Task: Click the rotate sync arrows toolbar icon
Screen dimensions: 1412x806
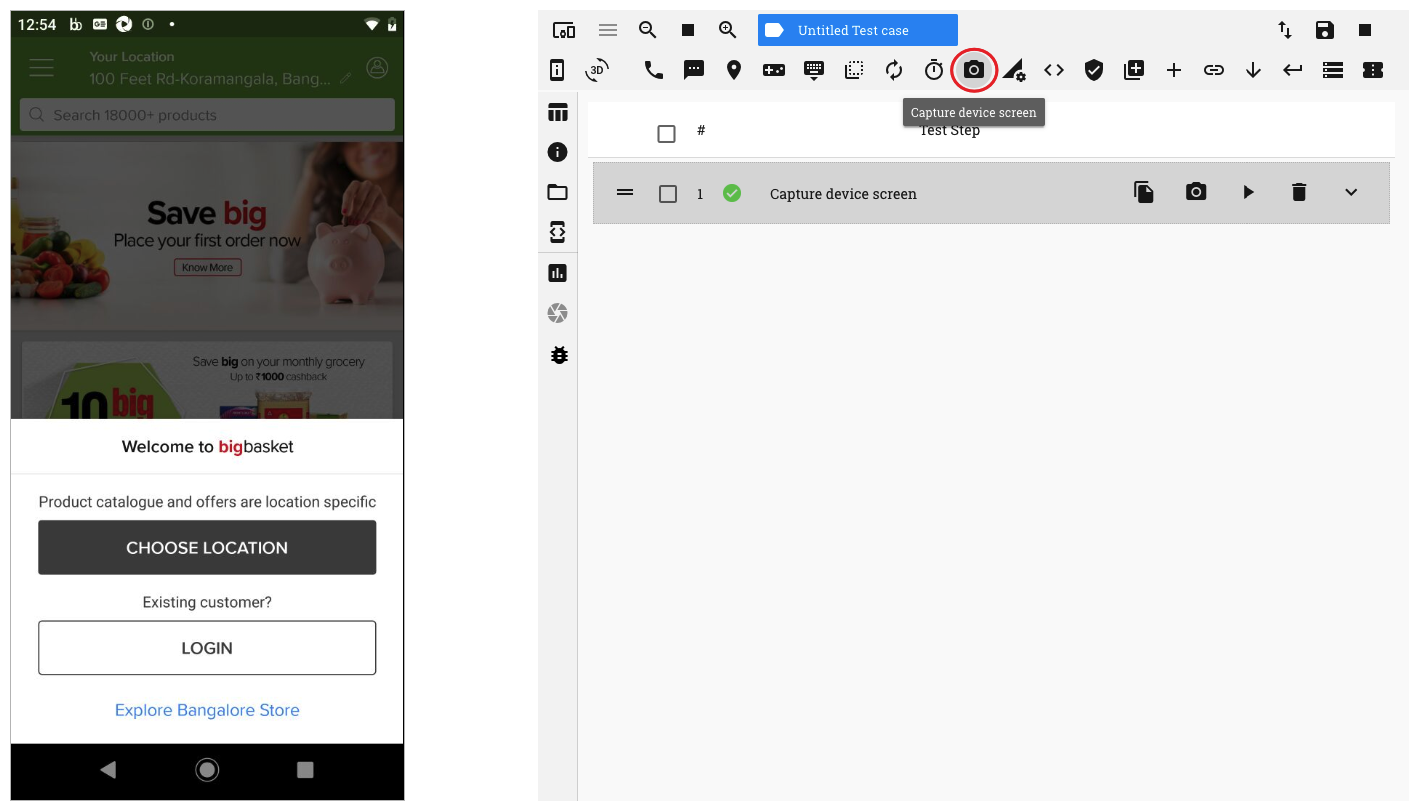Action: pos(894,70)
